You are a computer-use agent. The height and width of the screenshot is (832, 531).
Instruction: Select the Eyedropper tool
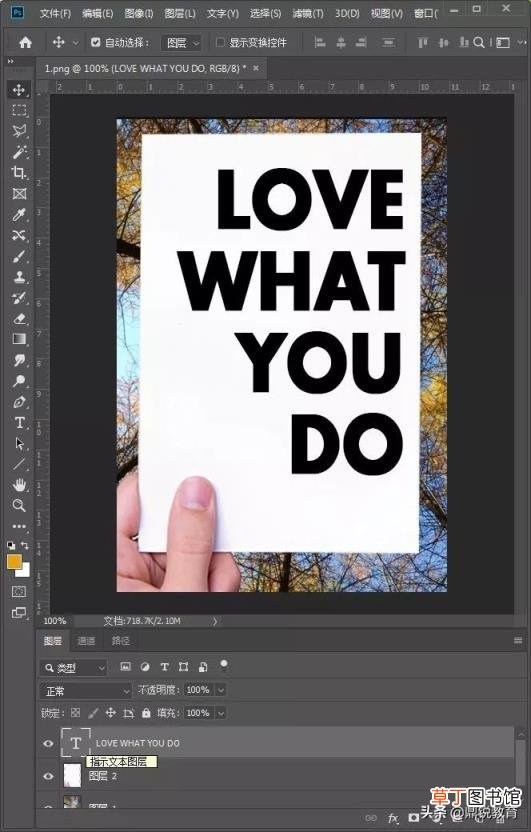19,214
